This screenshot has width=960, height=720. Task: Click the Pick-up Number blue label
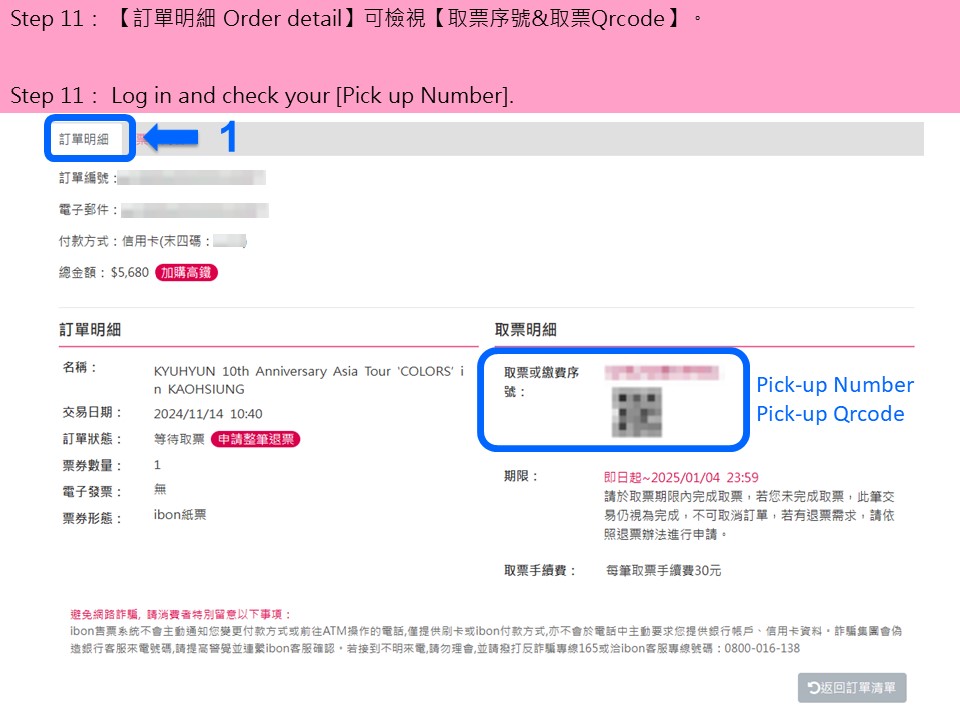tap(834, 385)
